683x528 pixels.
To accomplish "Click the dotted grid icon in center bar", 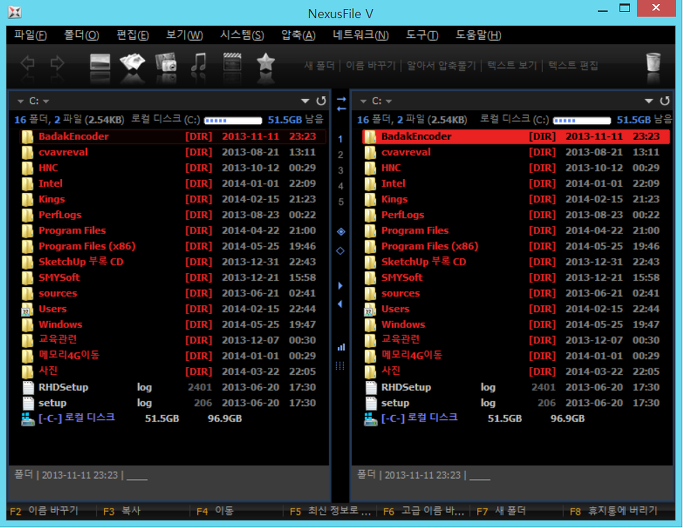I will click(340, 366).
